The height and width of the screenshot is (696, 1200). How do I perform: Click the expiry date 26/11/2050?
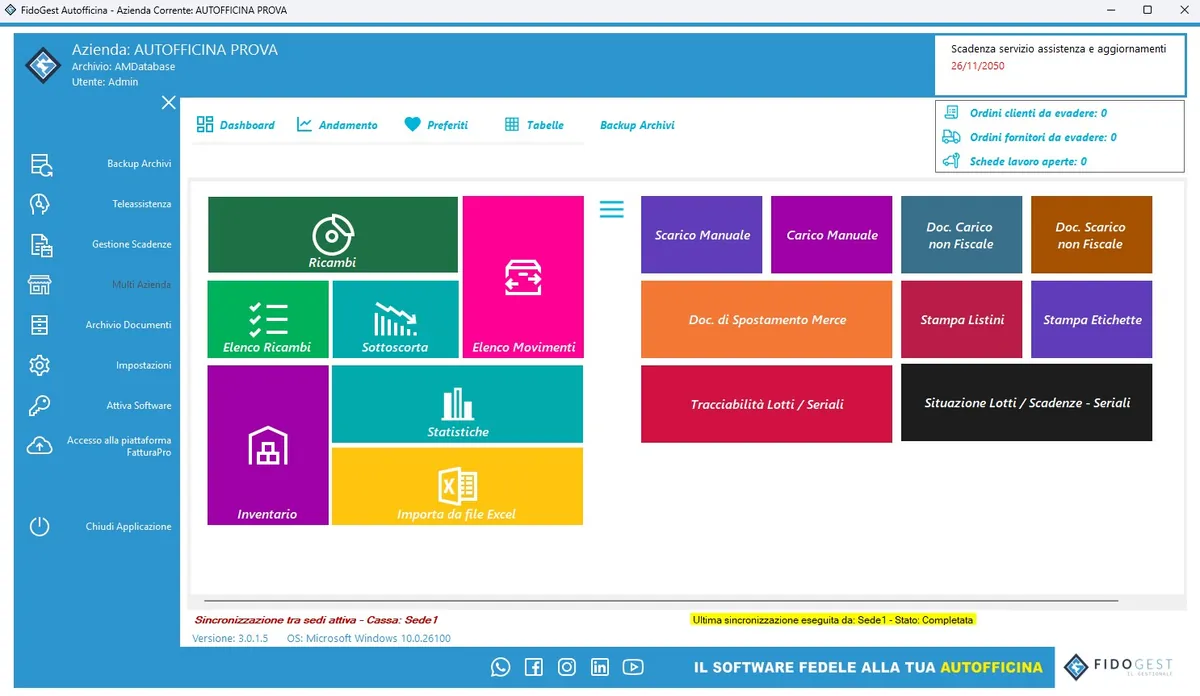(978, 66)
